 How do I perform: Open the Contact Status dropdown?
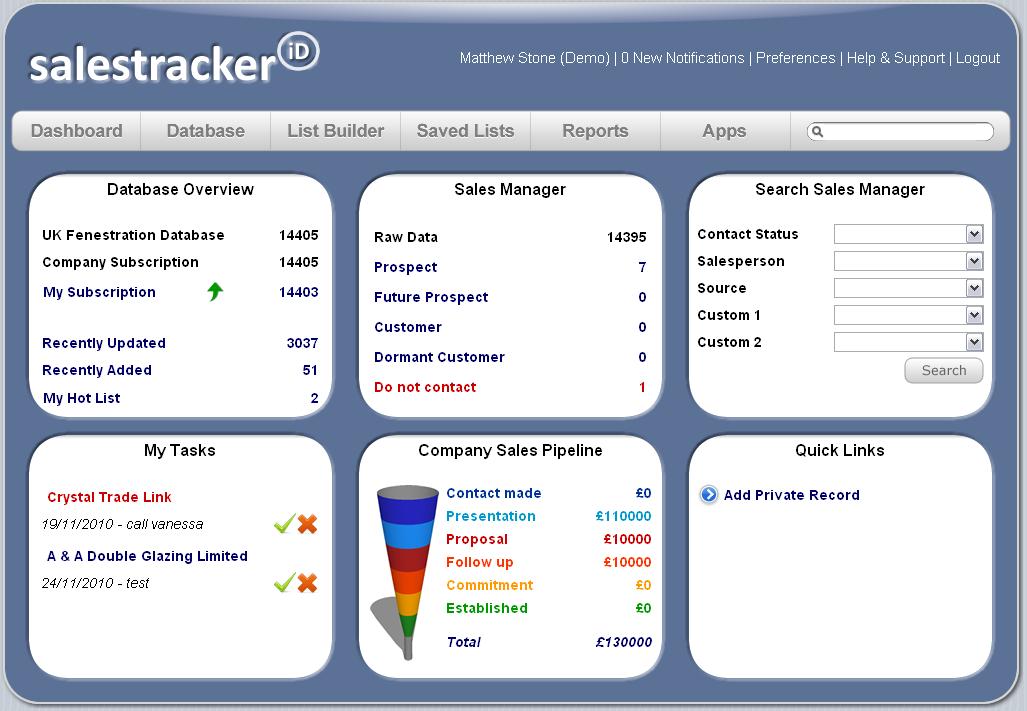point(974,234)
